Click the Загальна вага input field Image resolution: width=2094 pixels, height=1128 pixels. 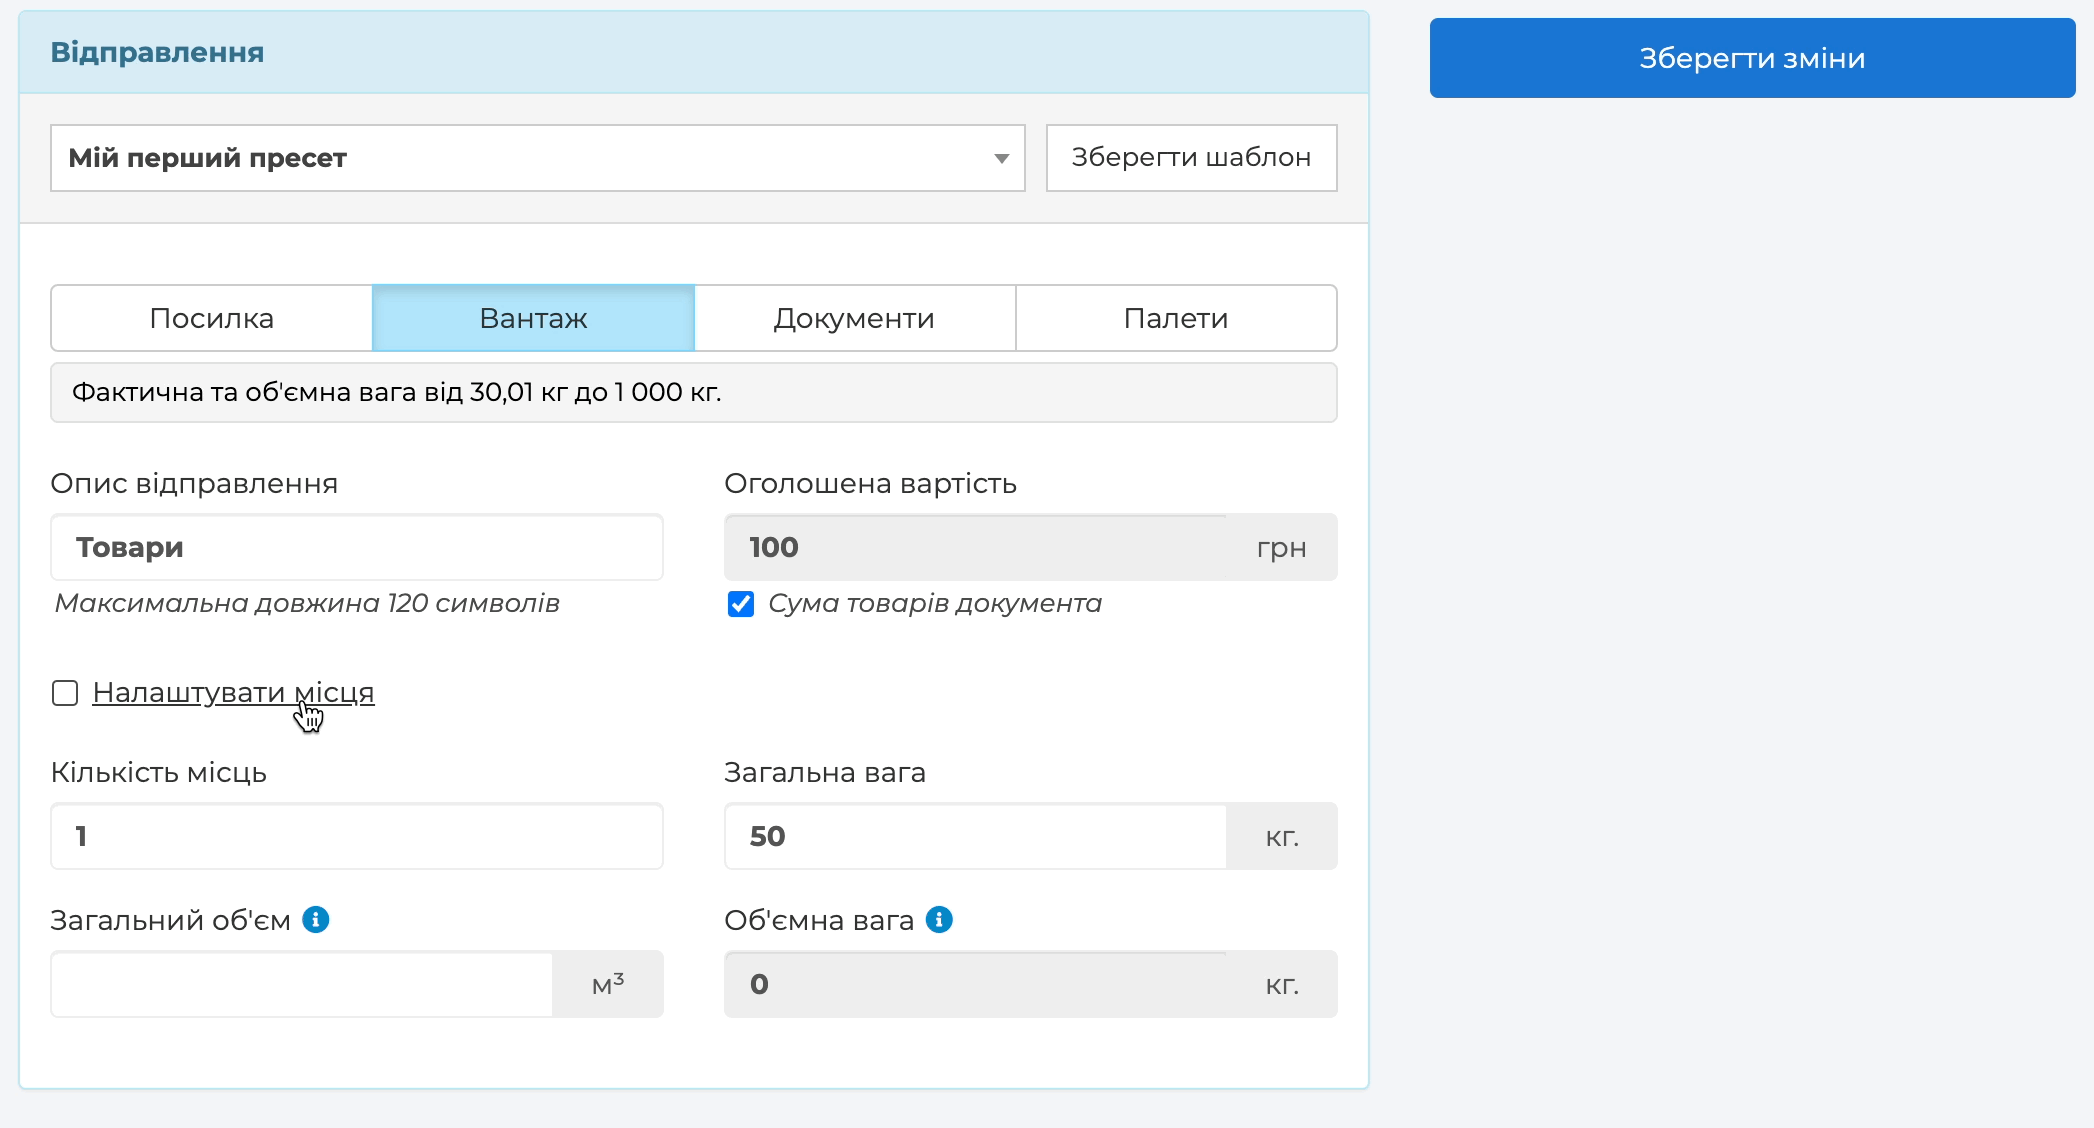point(975,836)
